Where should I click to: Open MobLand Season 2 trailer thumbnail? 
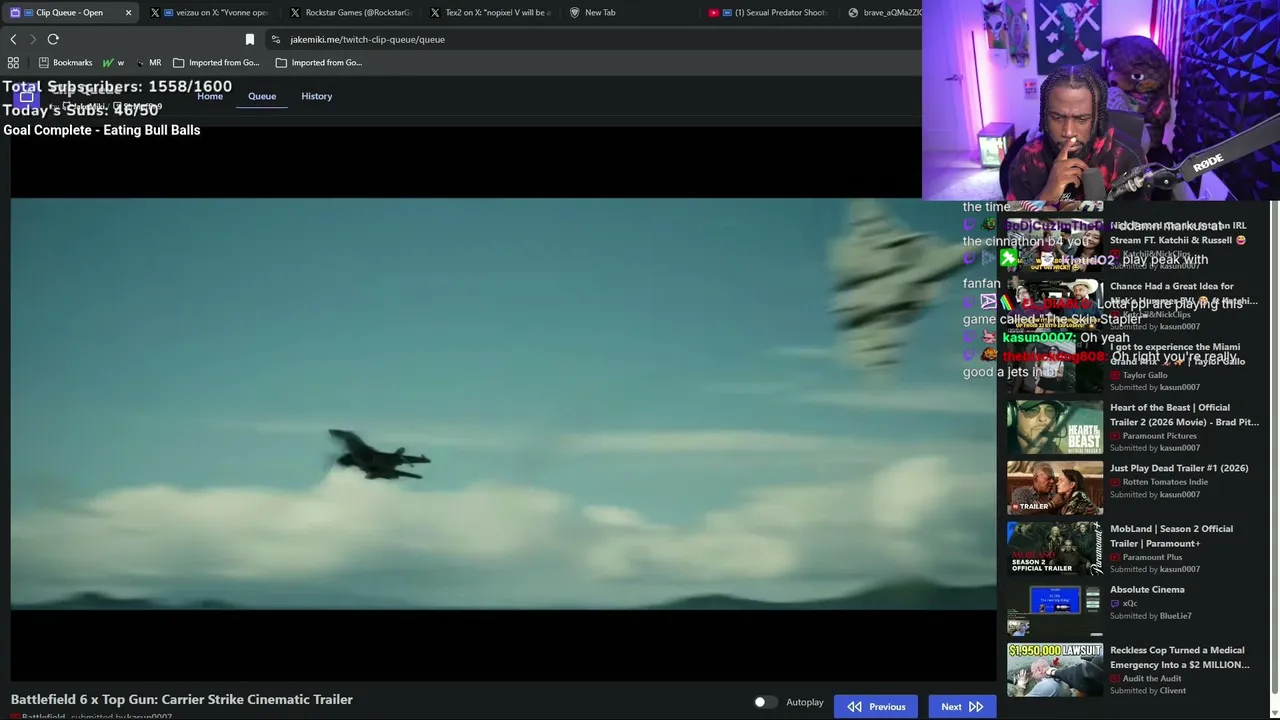coord(1055,549)
